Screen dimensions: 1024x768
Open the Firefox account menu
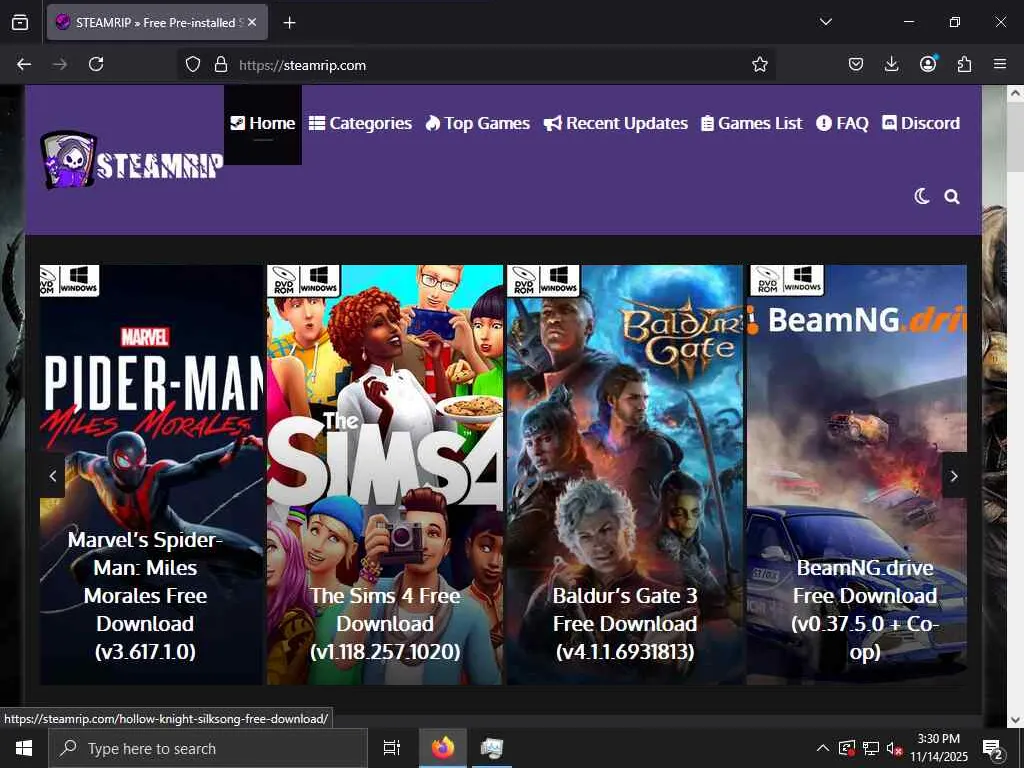[928, 63]
